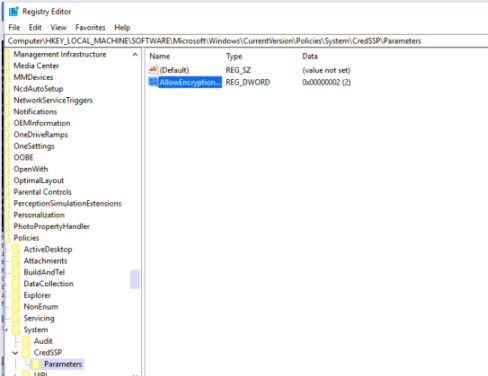Select the (Default) string value icon
Image resolution: width=488 pixels, height=376 pixels.
tap(153, 70)
